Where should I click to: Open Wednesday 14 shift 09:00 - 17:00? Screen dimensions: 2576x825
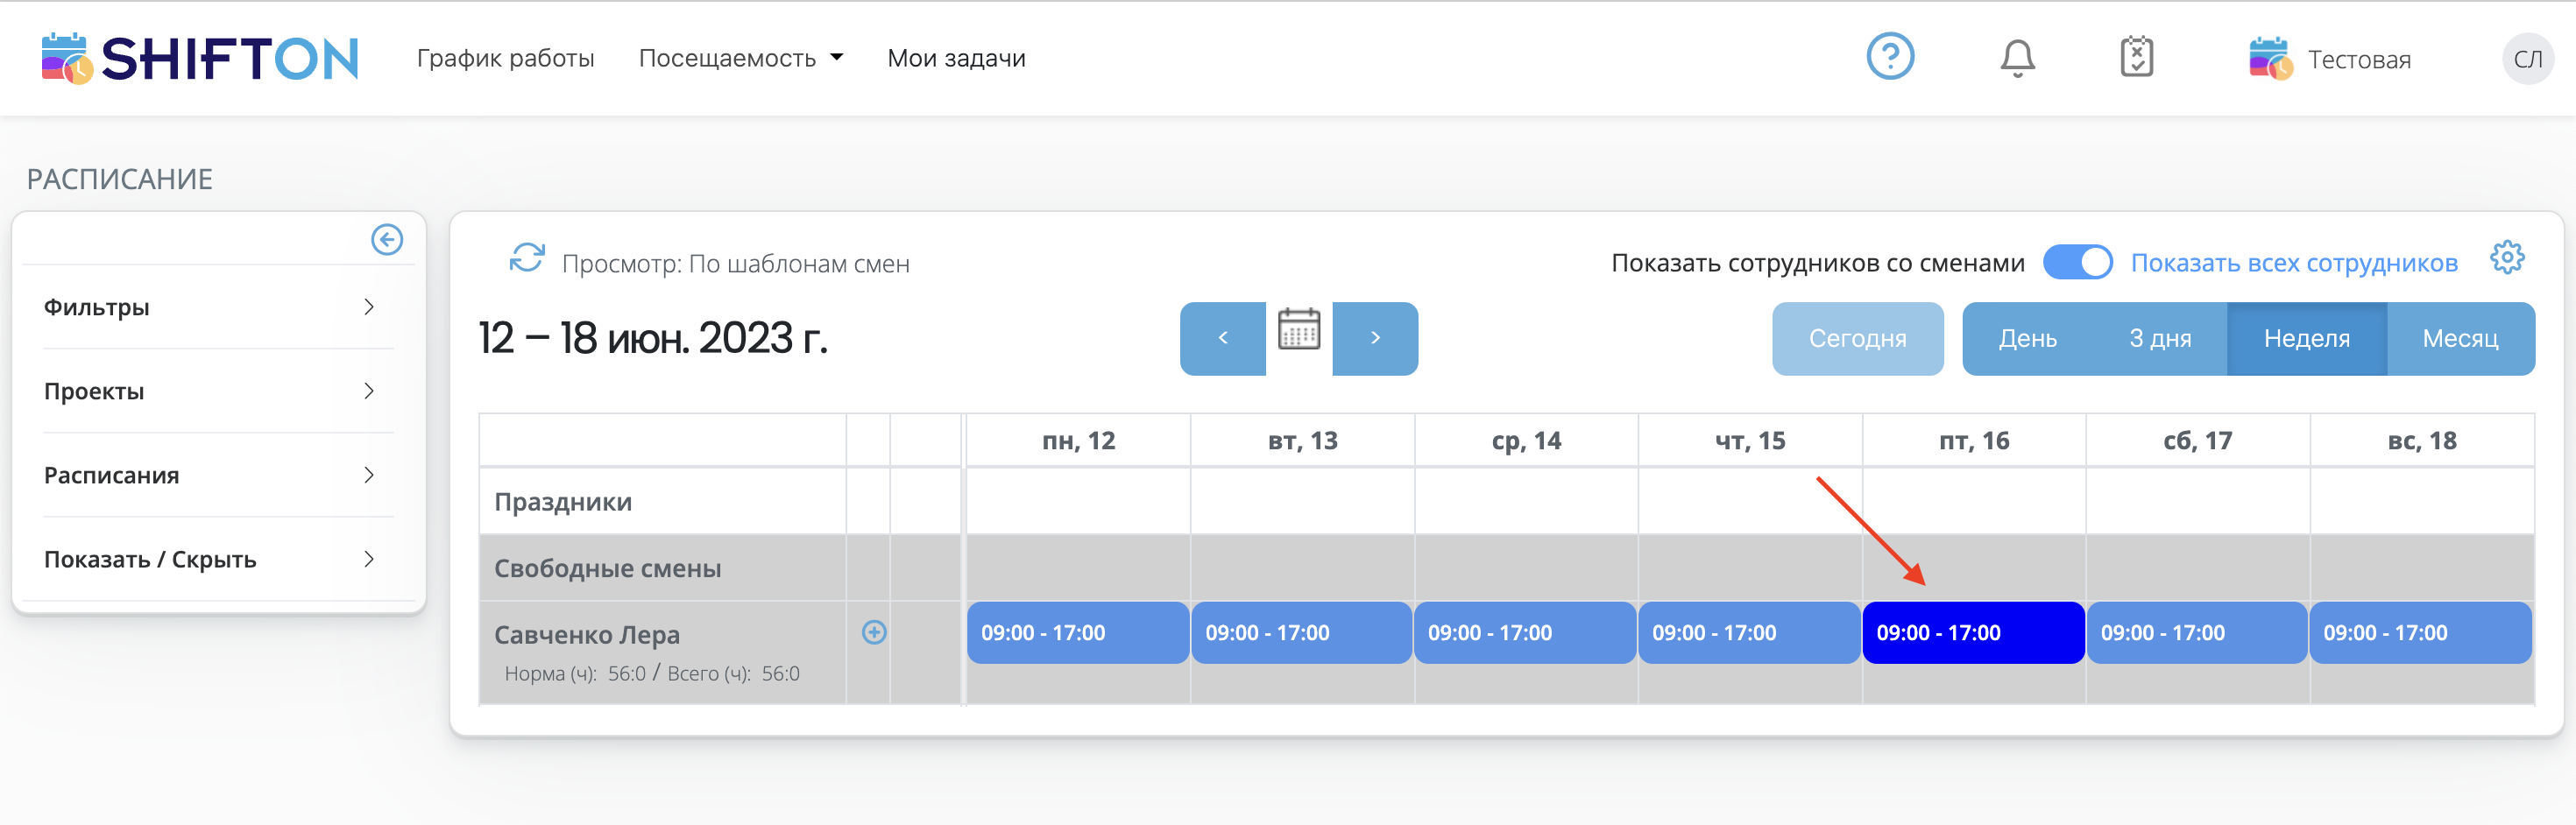coord(1525,632)
